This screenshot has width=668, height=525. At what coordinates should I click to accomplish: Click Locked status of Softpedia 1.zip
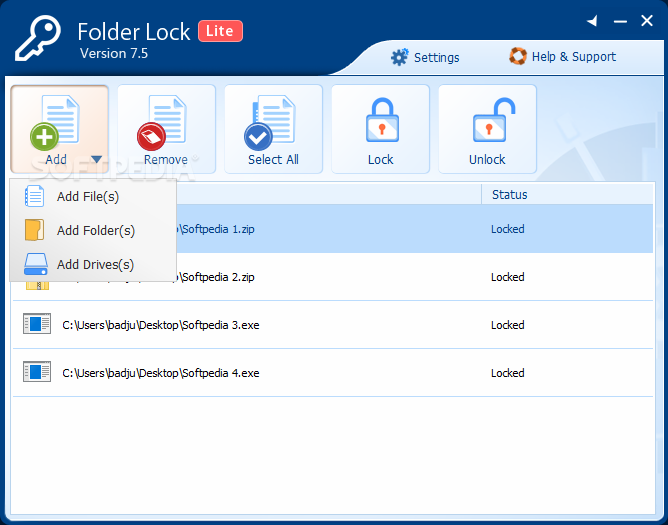click(507, 229)
